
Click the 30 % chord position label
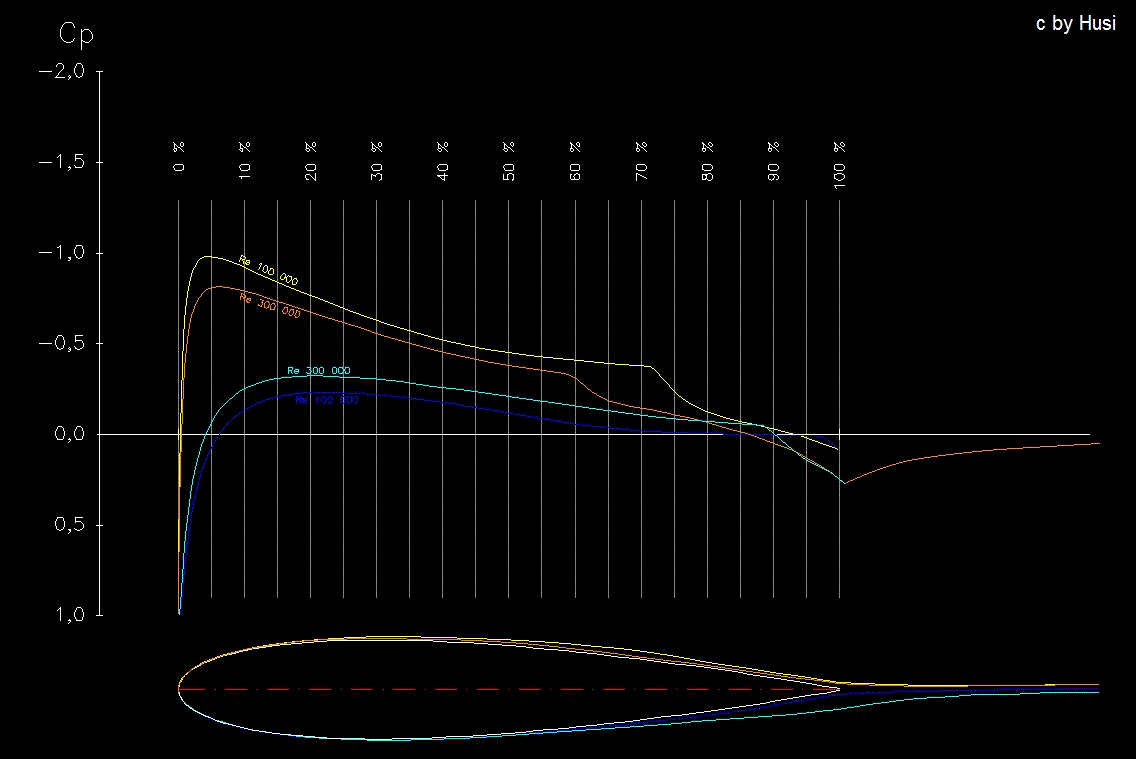(377, 158)
